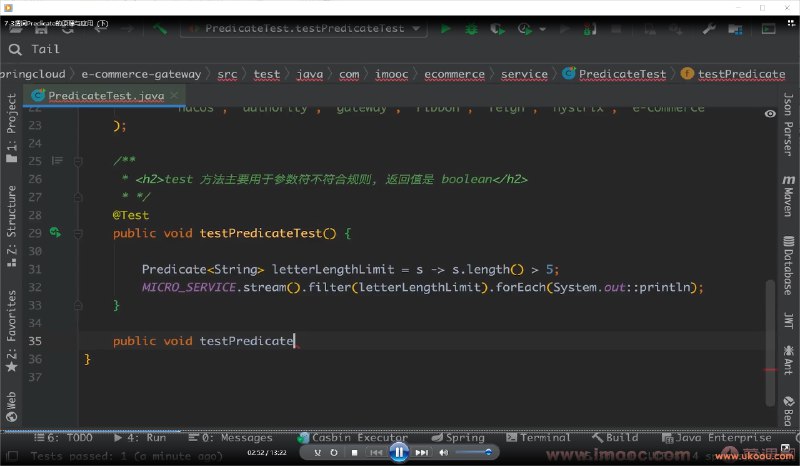Open the 0: Messages tool tab
The height and width of the screenshot is (466, 800).
pos(230,437)
